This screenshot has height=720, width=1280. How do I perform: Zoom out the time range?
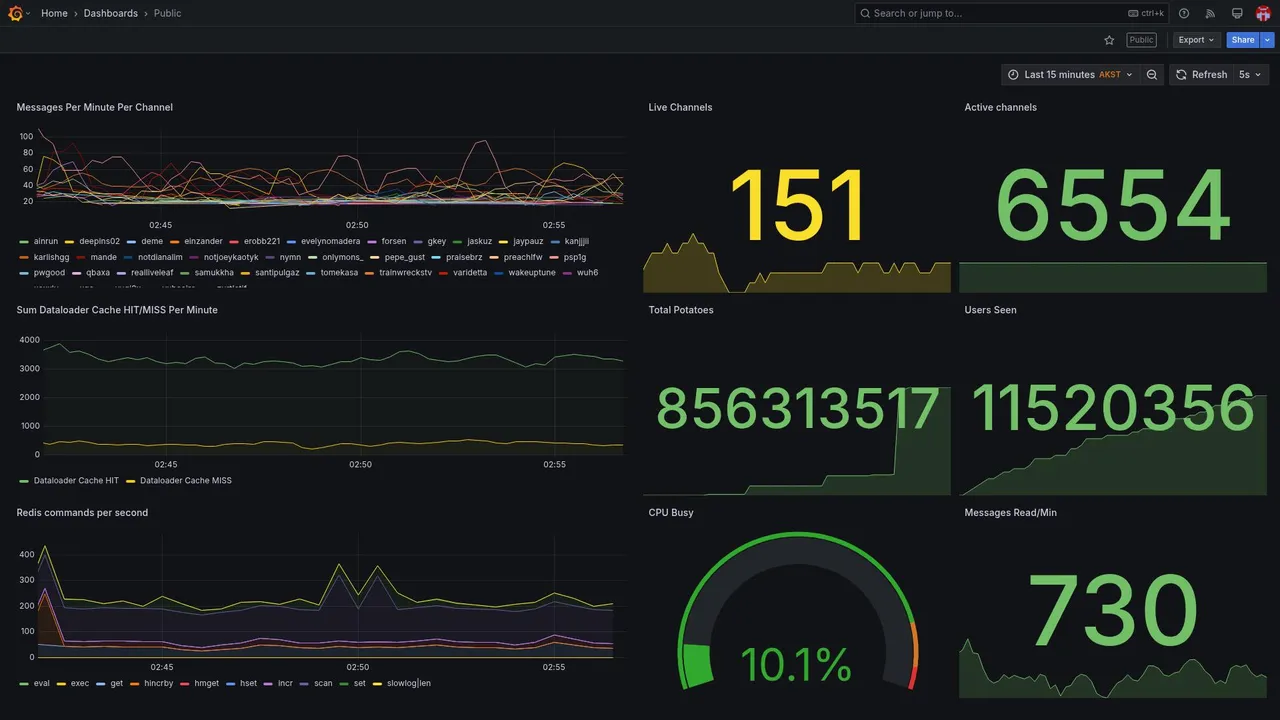coord(1152,75)
